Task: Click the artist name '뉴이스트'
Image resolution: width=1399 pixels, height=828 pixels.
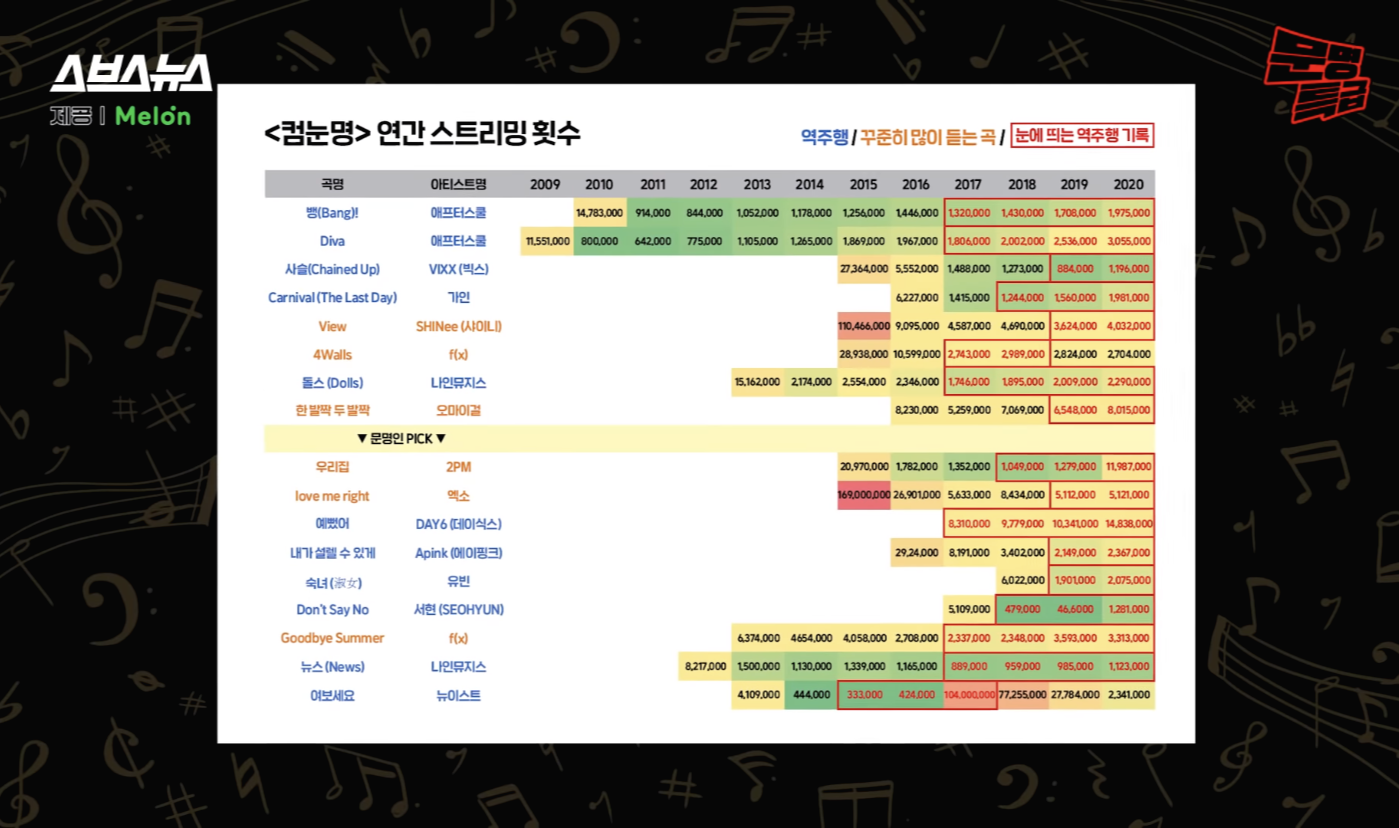Action: click(458, 694)
